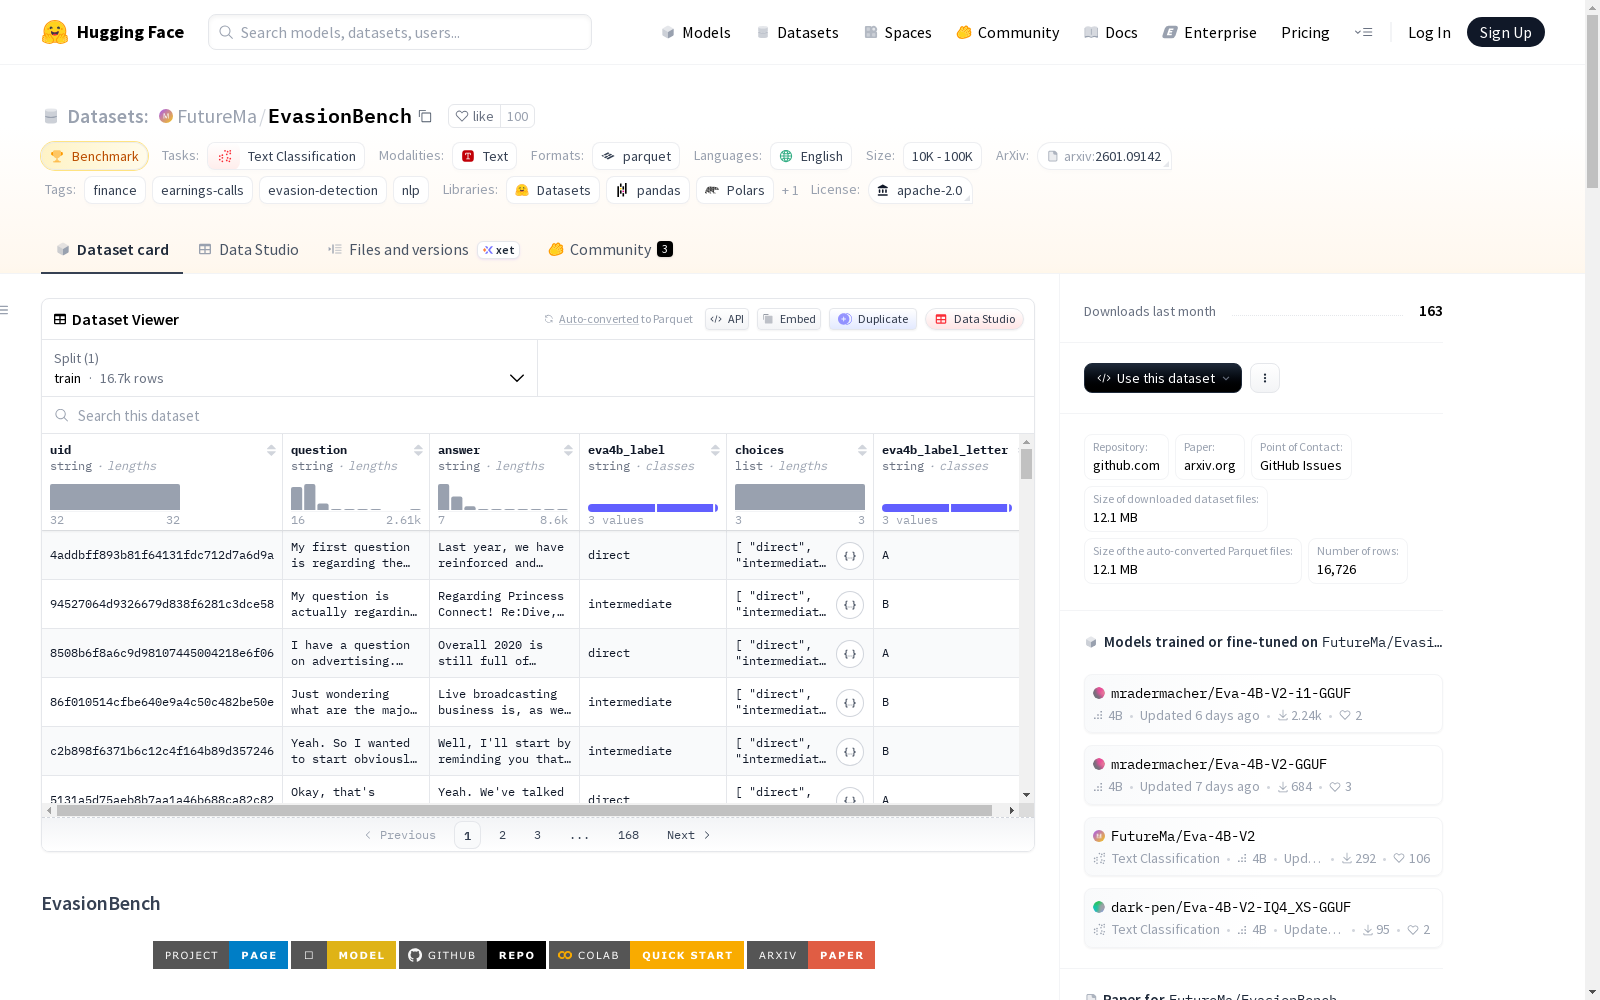Viewport: 1600px width, 1000px height.
Task: Sort the eva4b_label column
Action: 715,450
